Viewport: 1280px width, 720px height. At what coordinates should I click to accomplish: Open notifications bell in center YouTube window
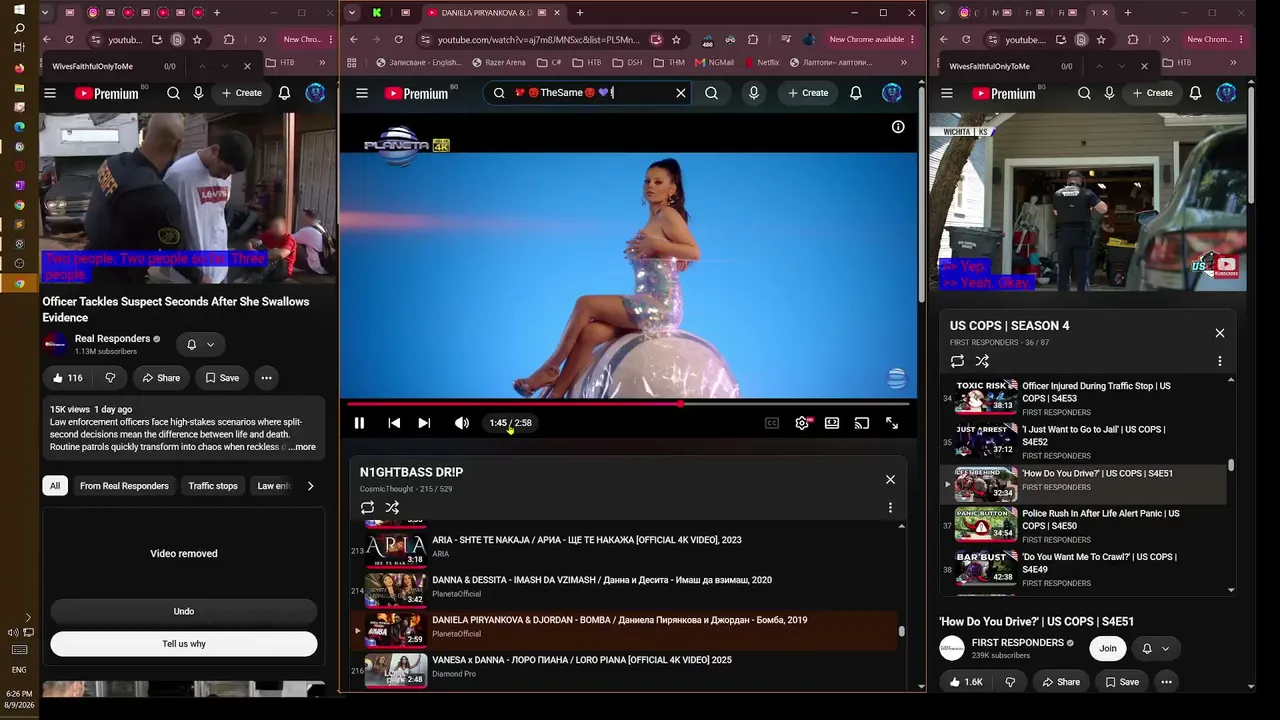pyautogui.click(x=856, y=93)
